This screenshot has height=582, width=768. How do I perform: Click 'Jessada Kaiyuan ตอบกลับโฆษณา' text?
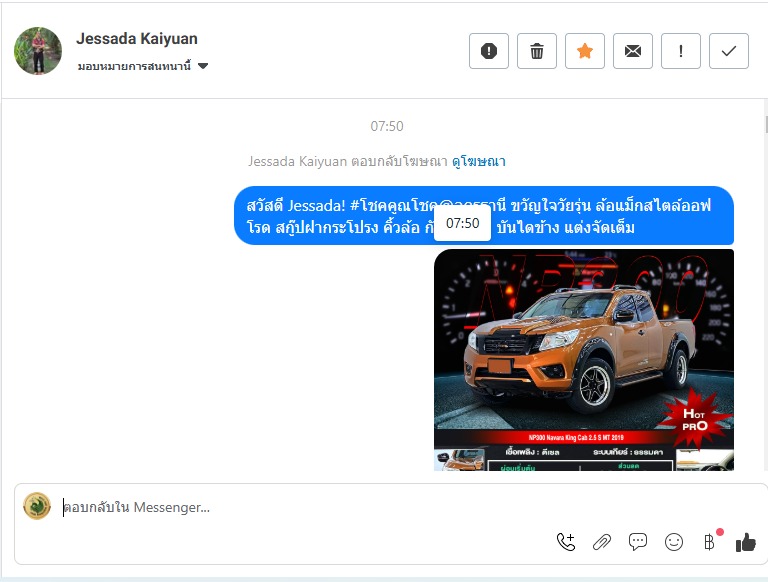click(347, 161)
